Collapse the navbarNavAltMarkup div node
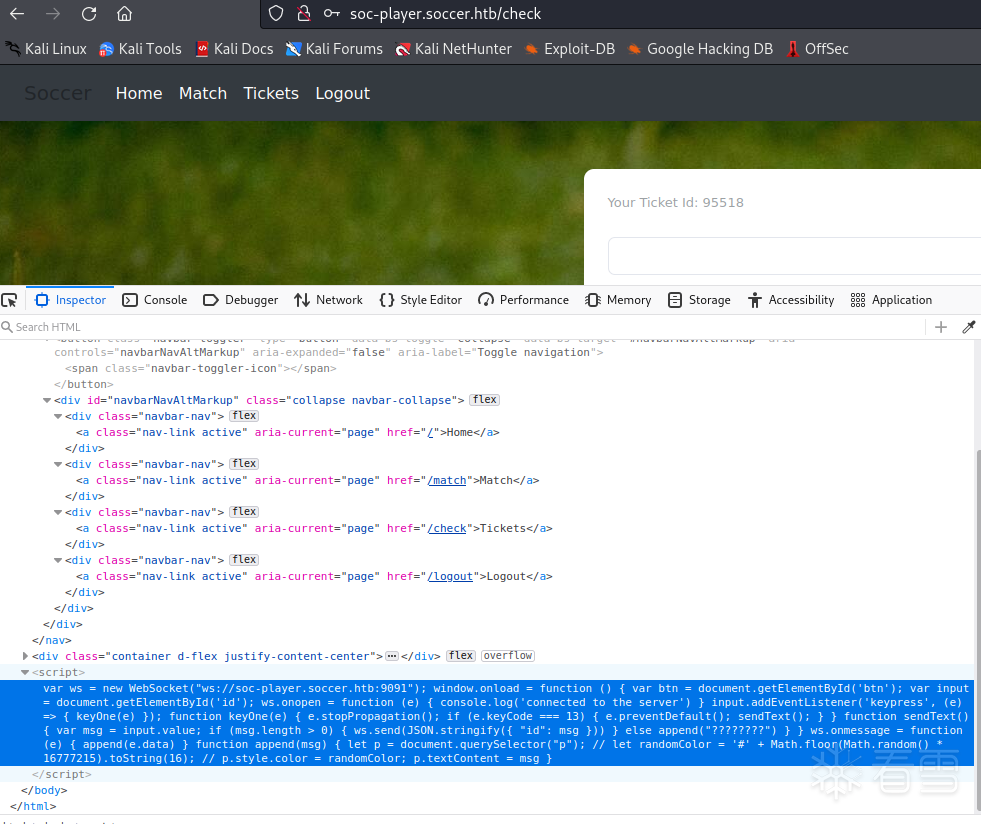Screen dimensions: 981x824 [47, 400]
